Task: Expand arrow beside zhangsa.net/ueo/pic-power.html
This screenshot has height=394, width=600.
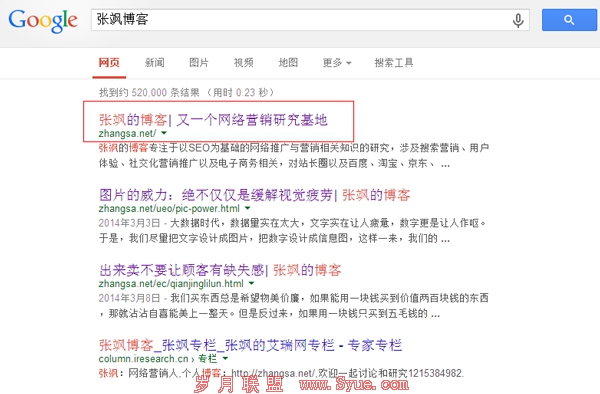Action: coord(248,208)
